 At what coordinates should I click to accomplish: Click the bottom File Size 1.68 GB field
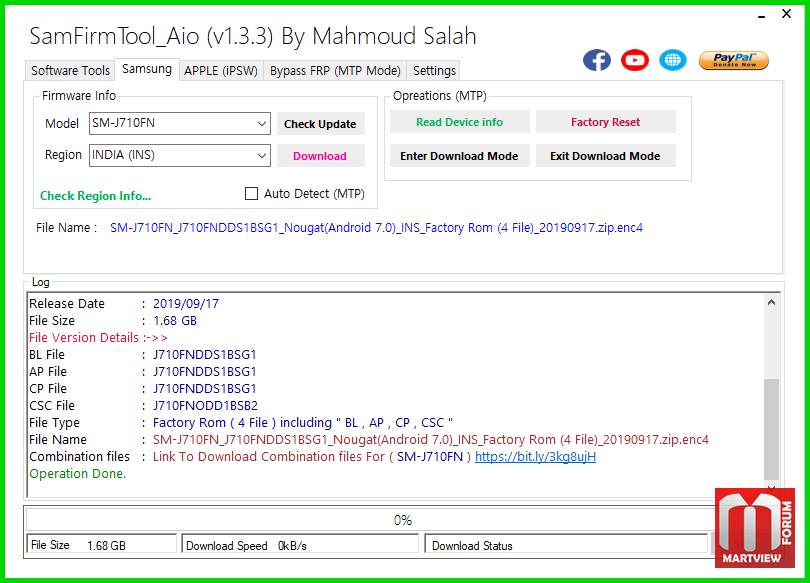pyautogui.click(x=101, y=545)
